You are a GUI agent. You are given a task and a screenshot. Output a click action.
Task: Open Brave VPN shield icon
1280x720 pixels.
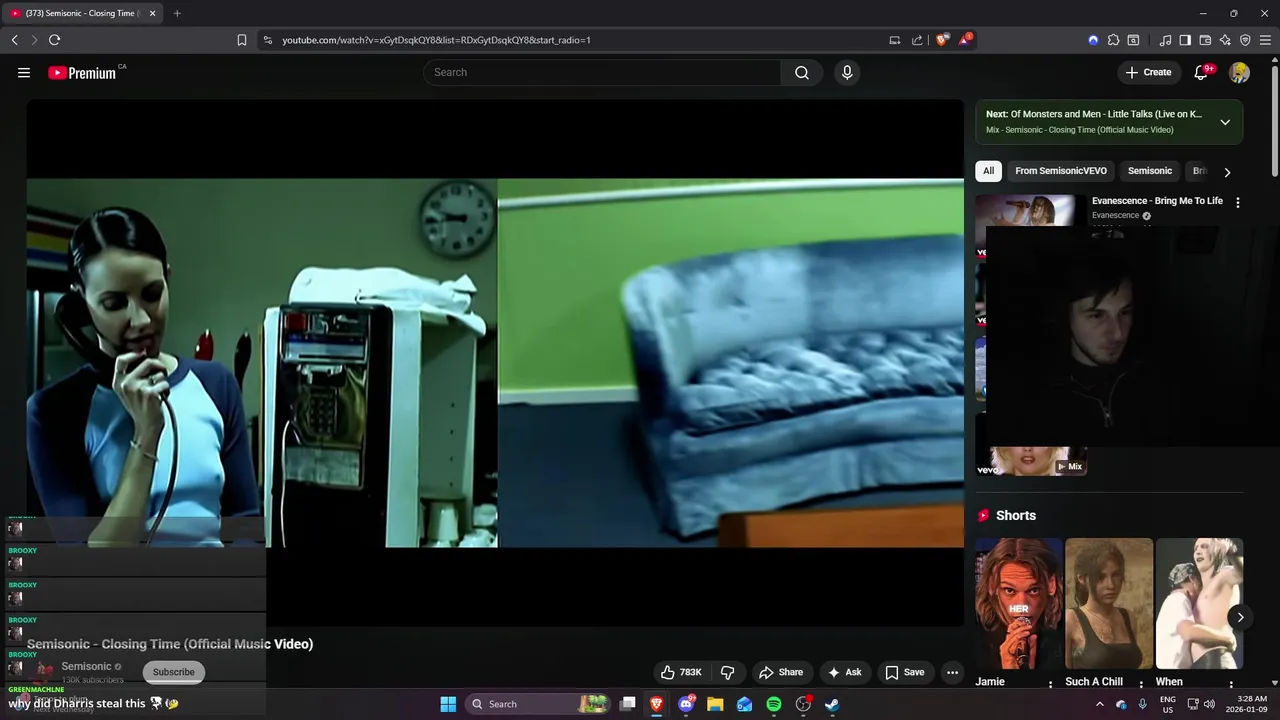1245,40
